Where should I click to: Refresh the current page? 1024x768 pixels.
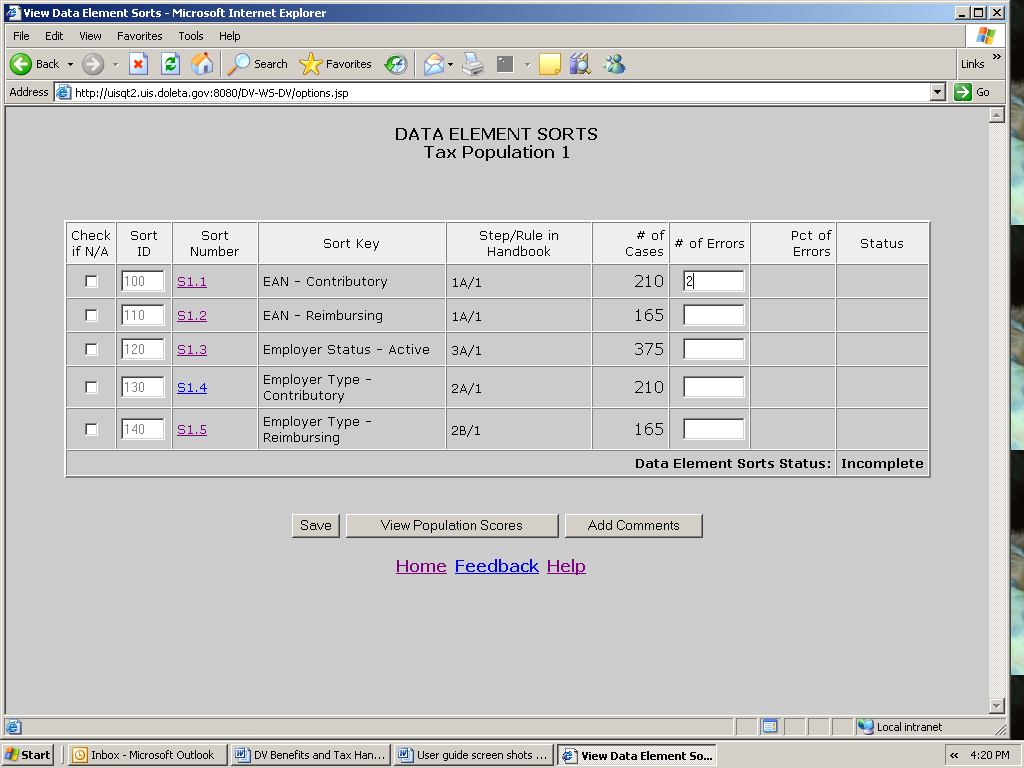point(170,64)
